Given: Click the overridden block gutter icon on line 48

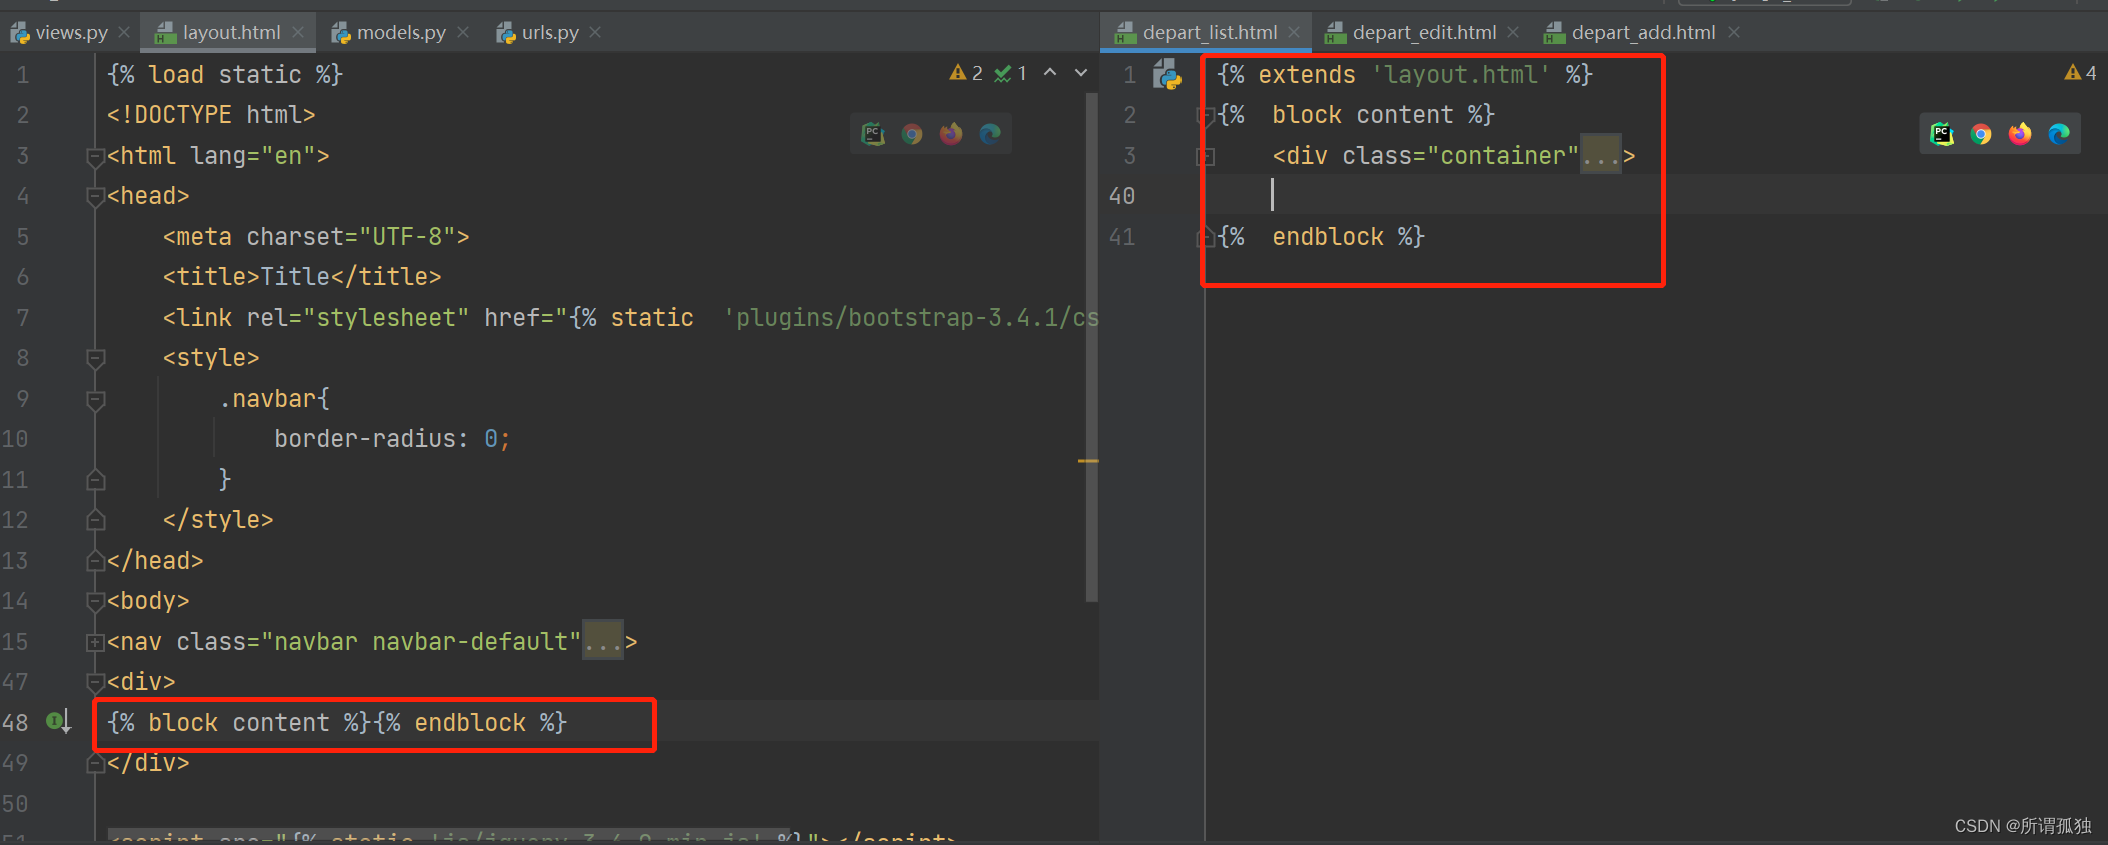Looking at the screenshot, I should coord(59,721).
